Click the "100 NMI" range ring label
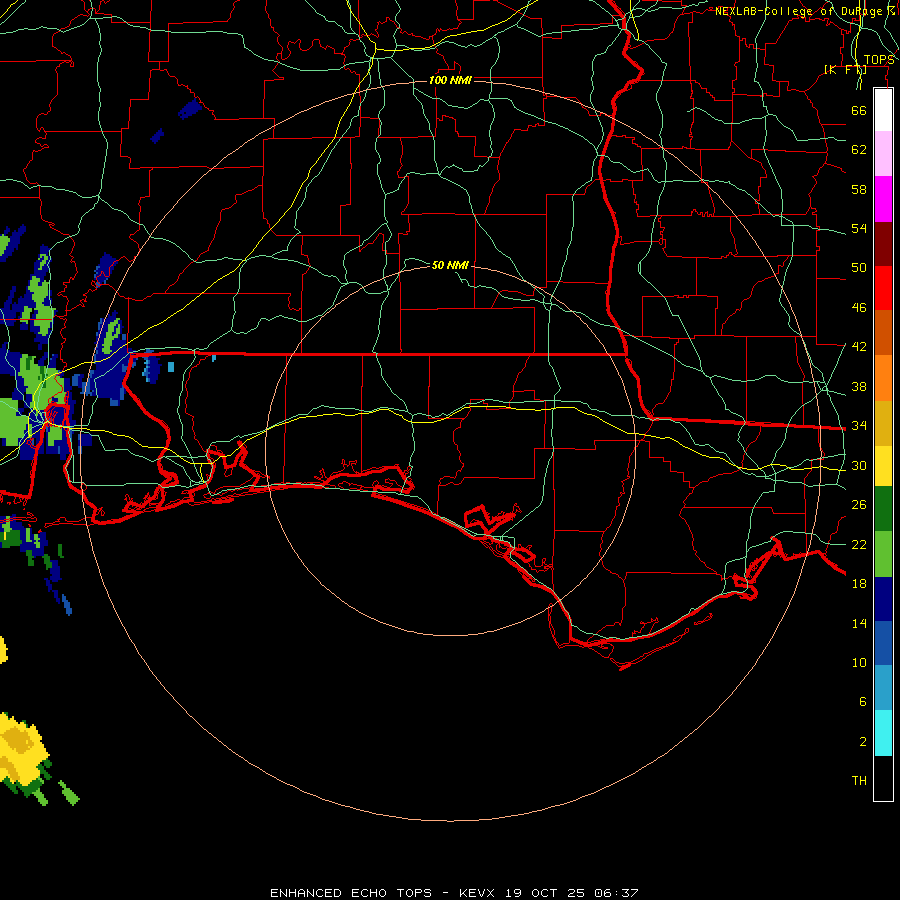Viewport: 900px width, 900px height. pos(450,80)
